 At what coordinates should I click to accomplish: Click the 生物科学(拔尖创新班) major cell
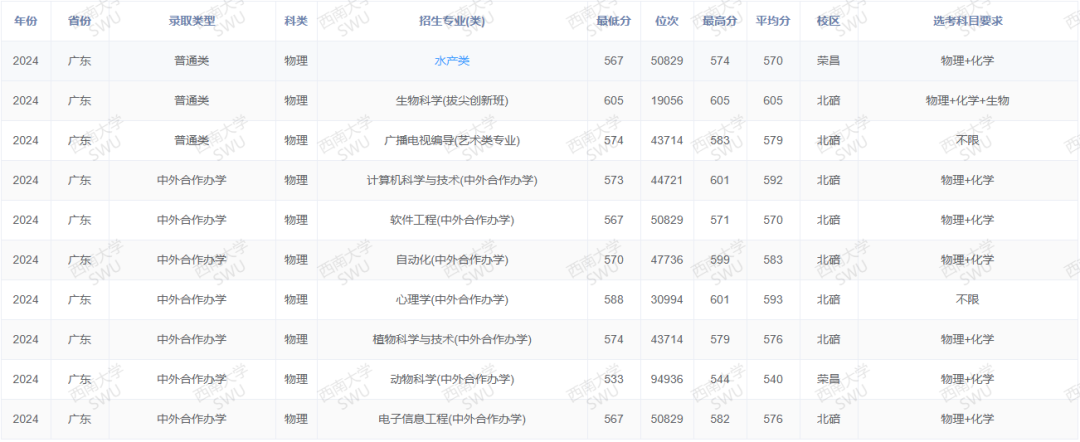click(452, 101)
